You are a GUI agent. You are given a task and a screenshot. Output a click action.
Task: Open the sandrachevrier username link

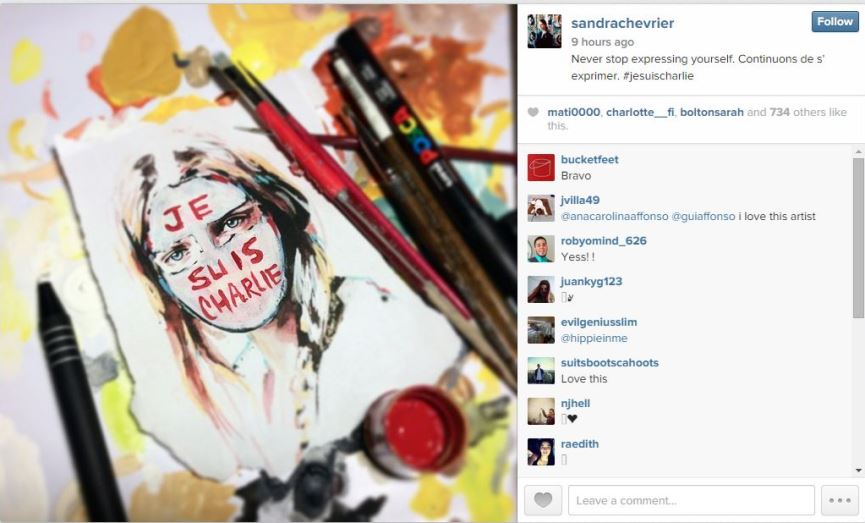click(622, 23)
